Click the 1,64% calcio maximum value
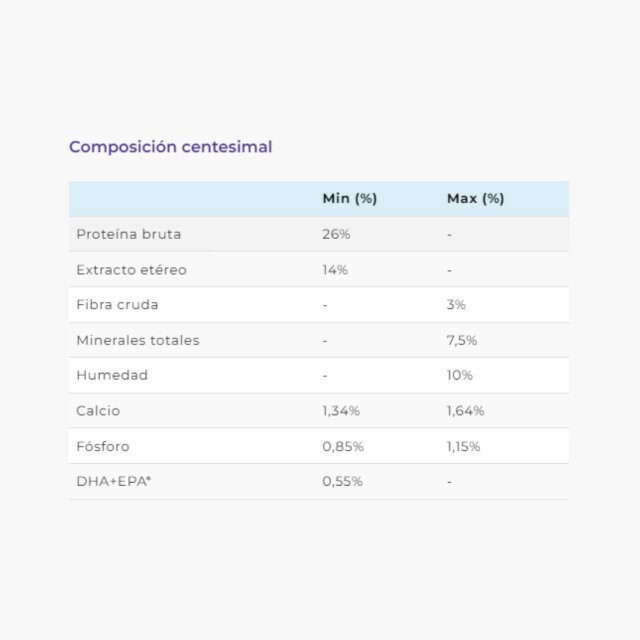This screenshot has height=640, width=640. tap(465, 411)
